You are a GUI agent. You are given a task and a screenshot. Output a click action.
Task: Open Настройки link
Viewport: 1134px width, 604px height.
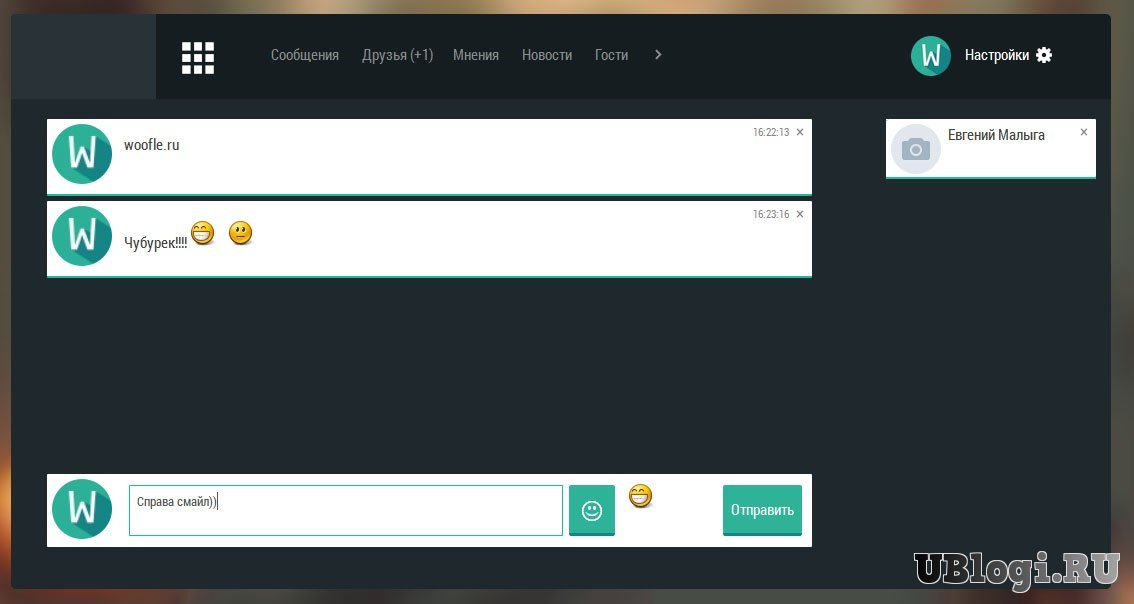(996, 55)
